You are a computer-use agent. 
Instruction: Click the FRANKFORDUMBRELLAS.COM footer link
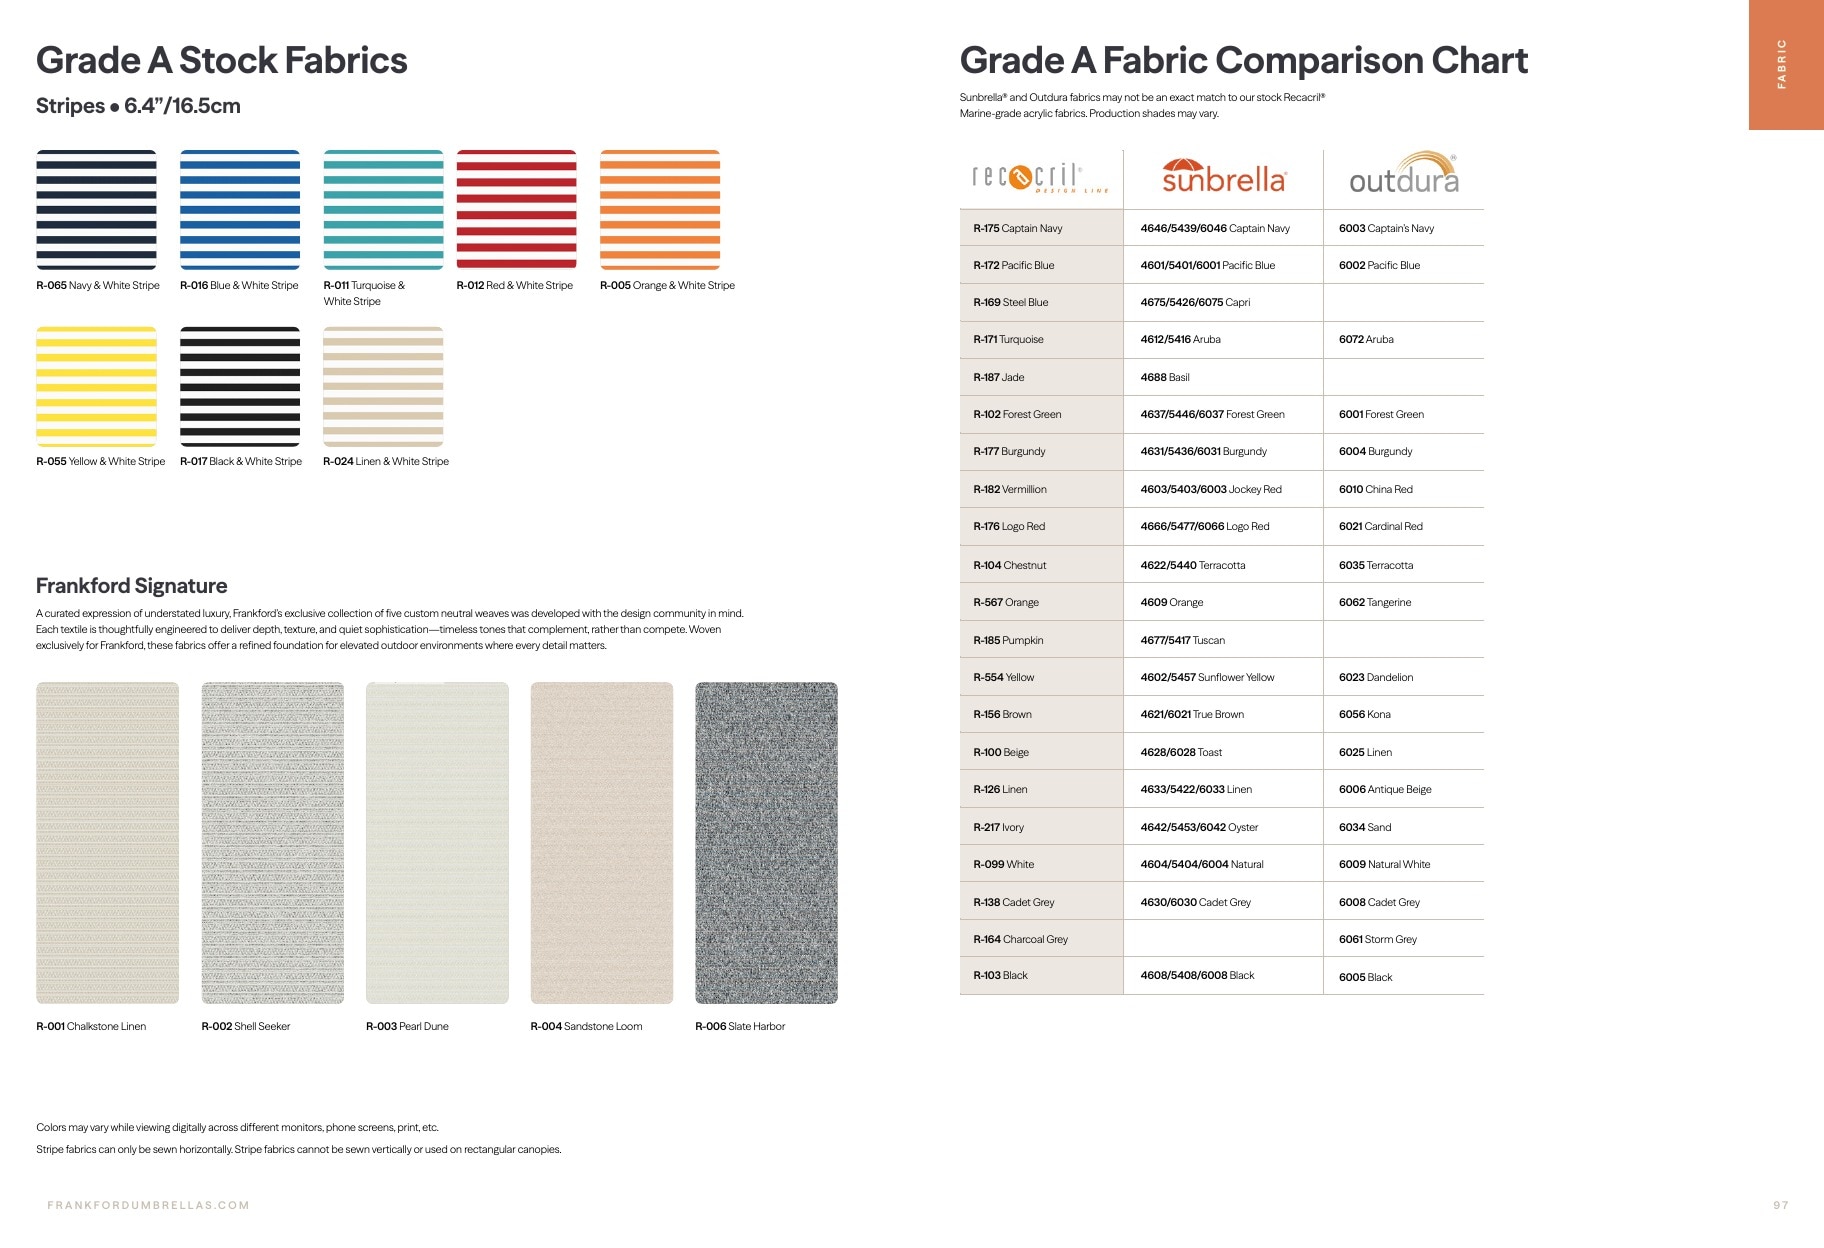[148, 1205]
